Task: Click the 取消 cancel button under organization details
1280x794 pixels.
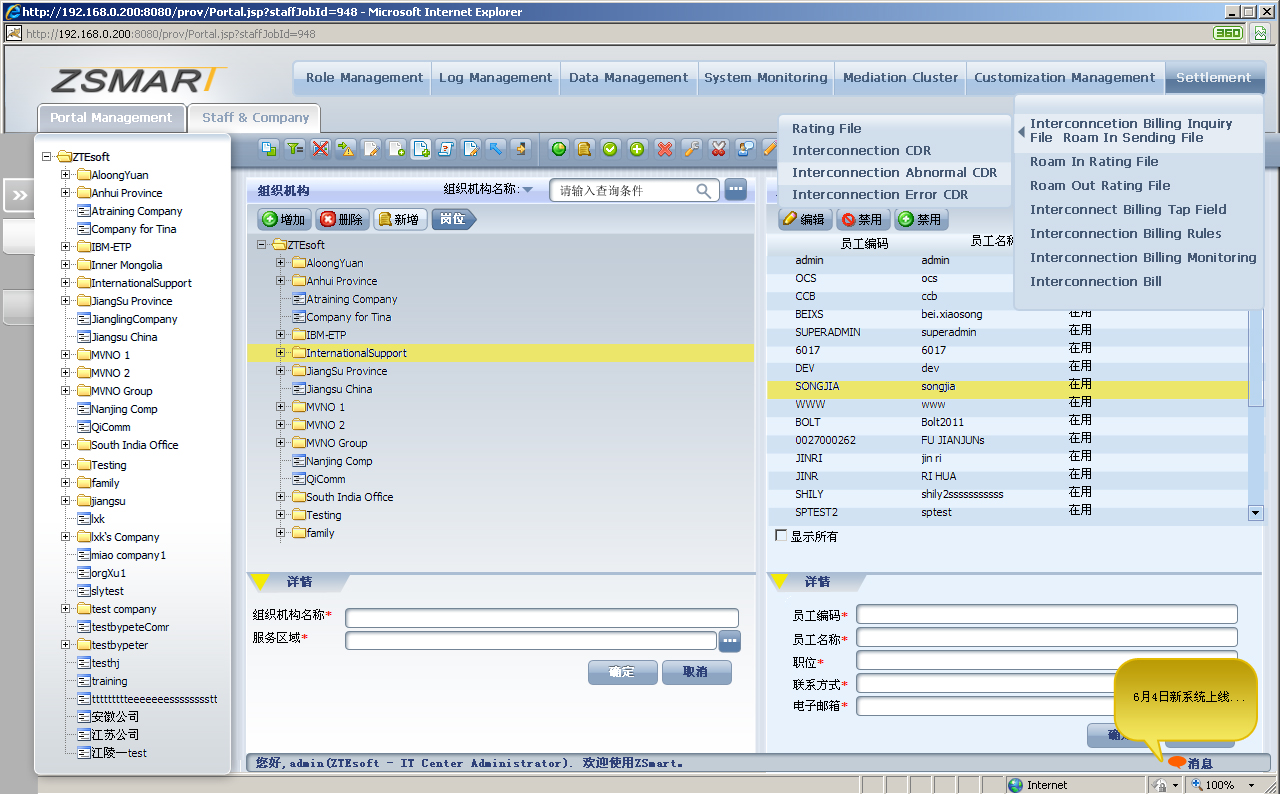Action: click(x=696, y=672)
